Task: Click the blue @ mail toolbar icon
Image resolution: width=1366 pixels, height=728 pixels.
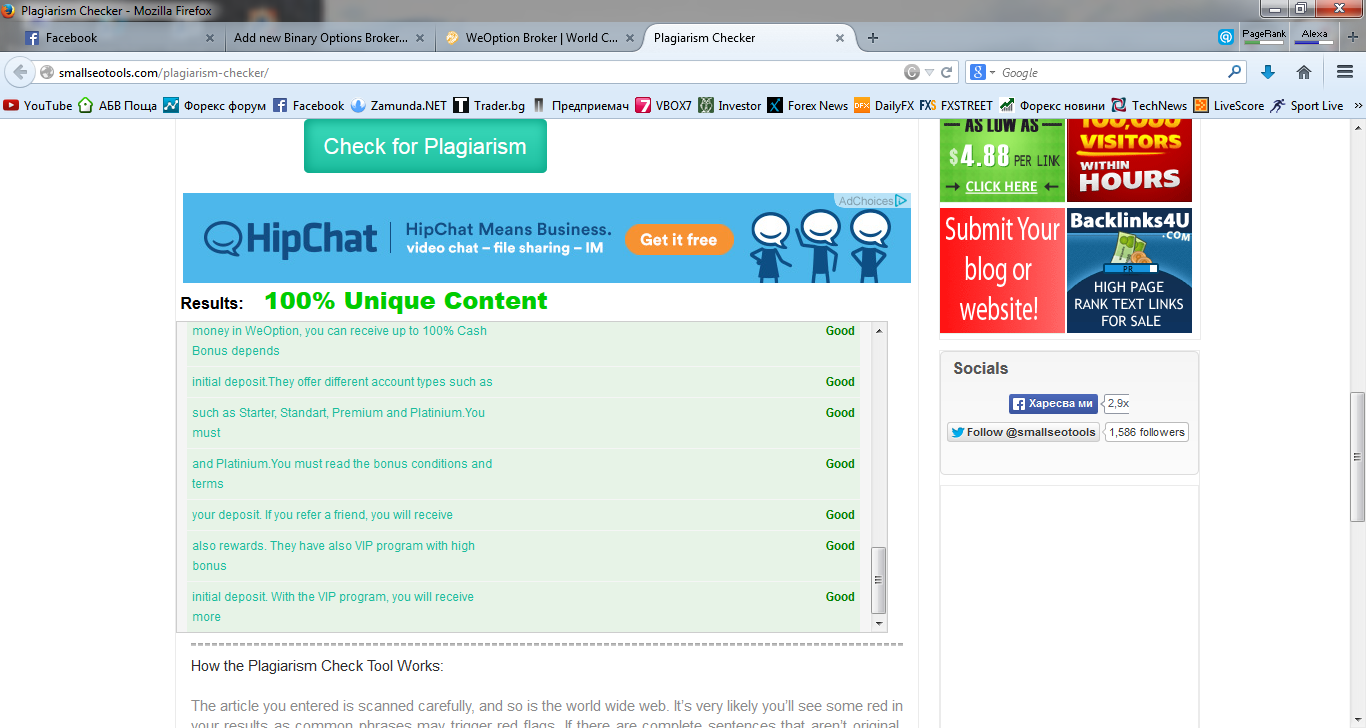Action: tap(1226, 37)
